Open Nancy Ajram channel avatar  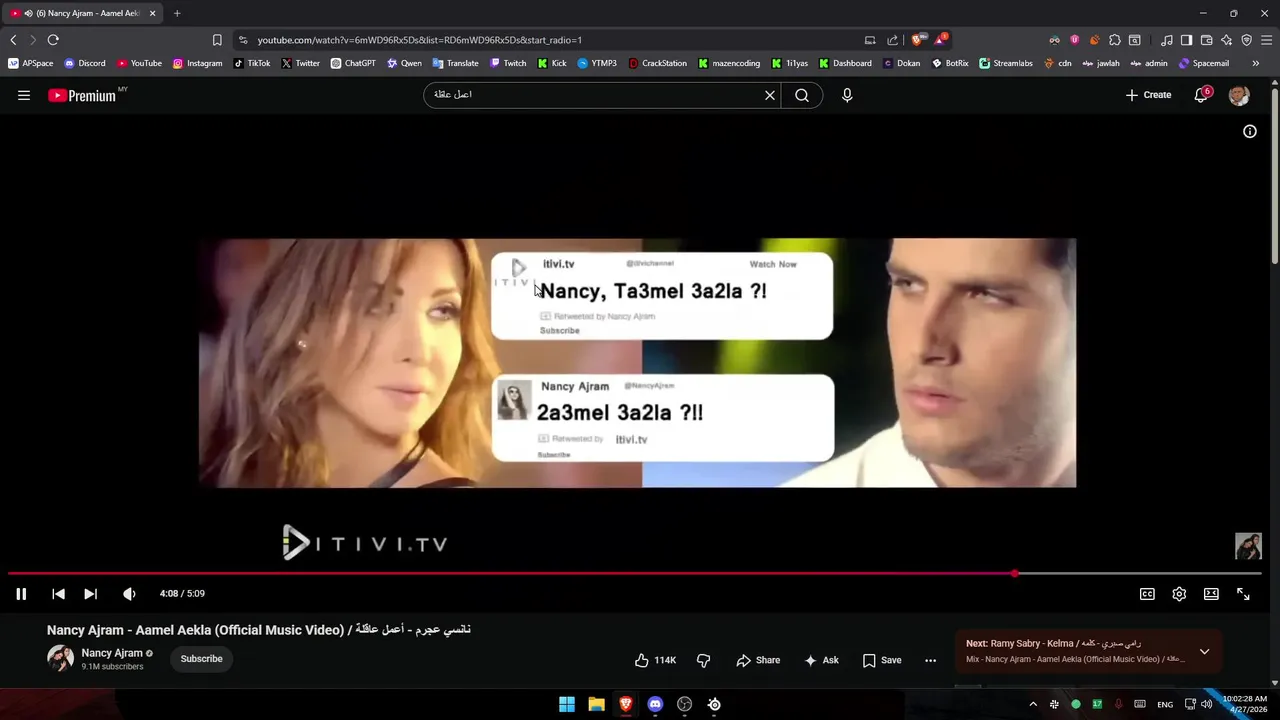pyautogui.click(x=61, y=658)
